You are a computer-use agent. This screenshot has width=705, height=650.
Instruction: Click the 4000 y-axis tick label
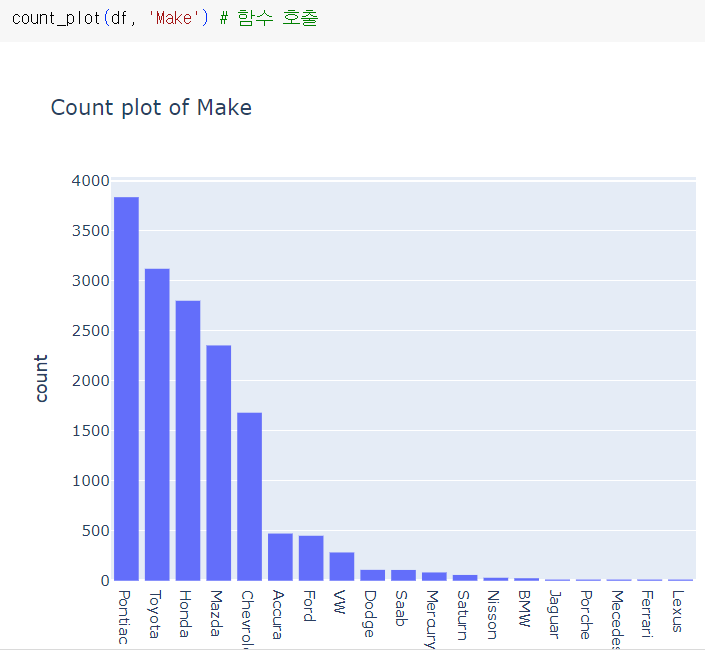90,181
